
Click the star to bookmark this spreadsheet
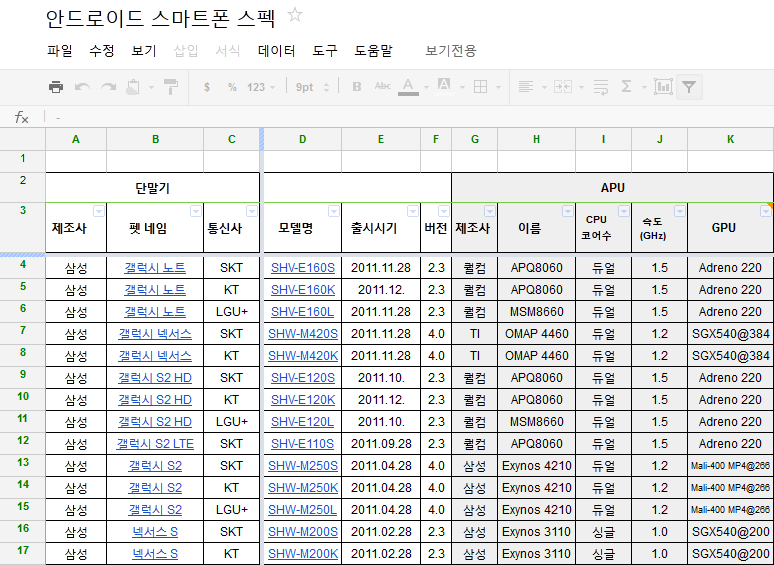pos(295,15)
